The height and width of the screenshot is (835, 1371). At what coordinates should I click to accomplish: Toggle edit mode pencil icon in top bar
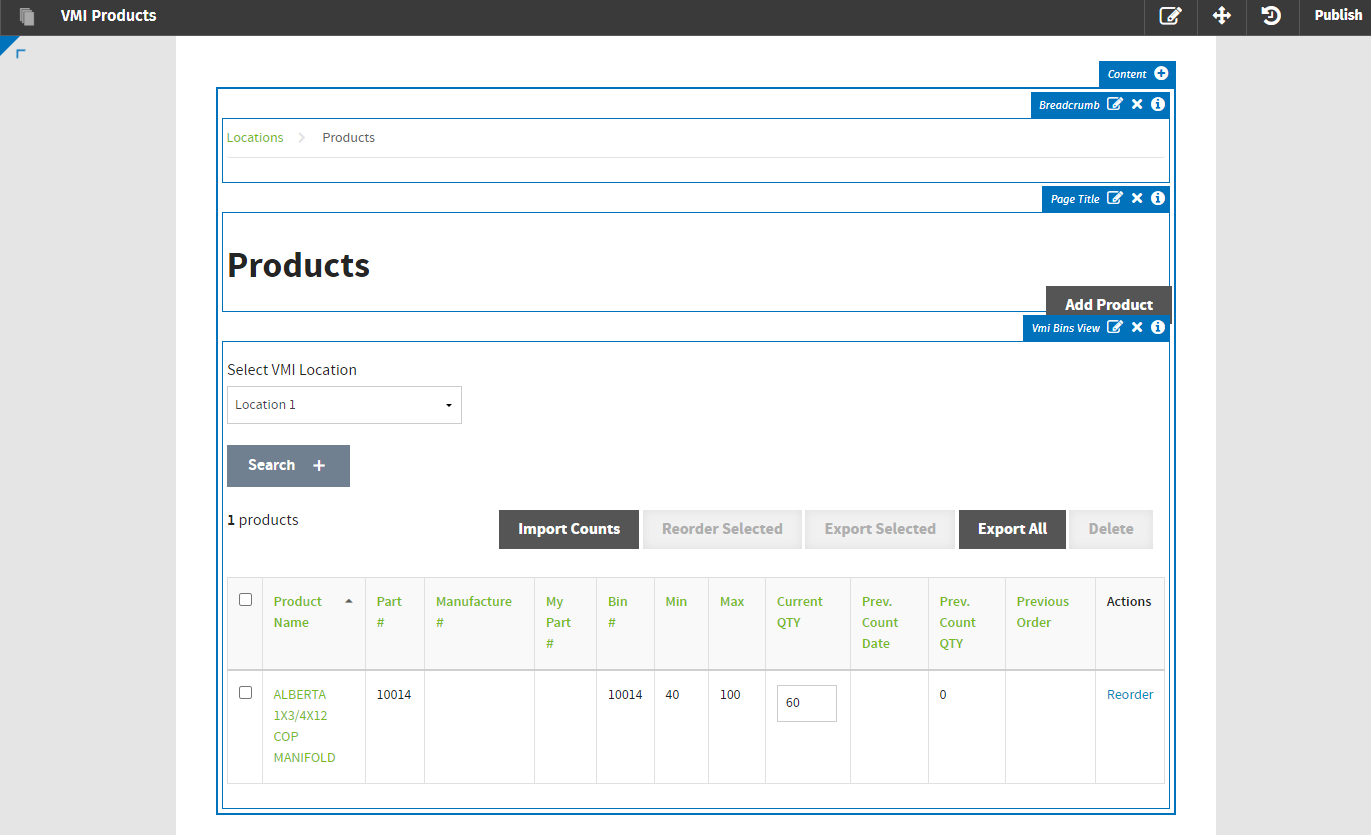coord(1170,16)
